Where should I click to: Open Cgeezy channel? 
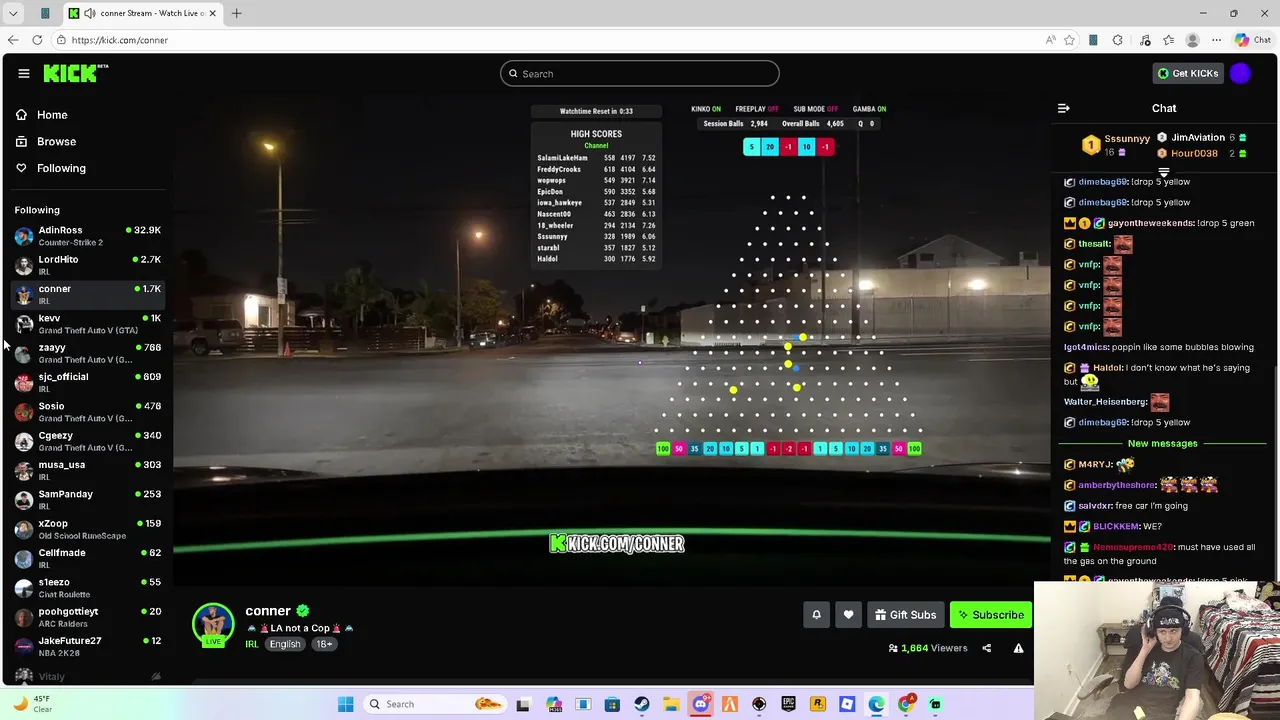(x=88, y=441)
